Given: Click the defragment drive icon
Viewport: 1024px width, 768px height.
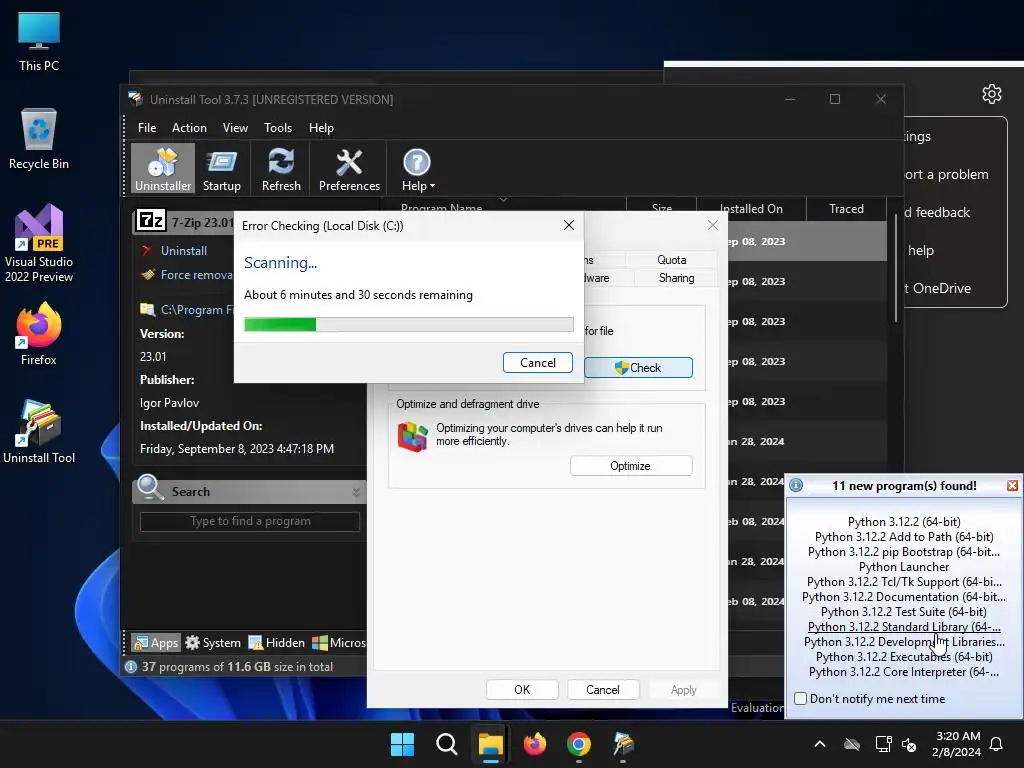Looking at the screenshot, I should pos(413,436).
